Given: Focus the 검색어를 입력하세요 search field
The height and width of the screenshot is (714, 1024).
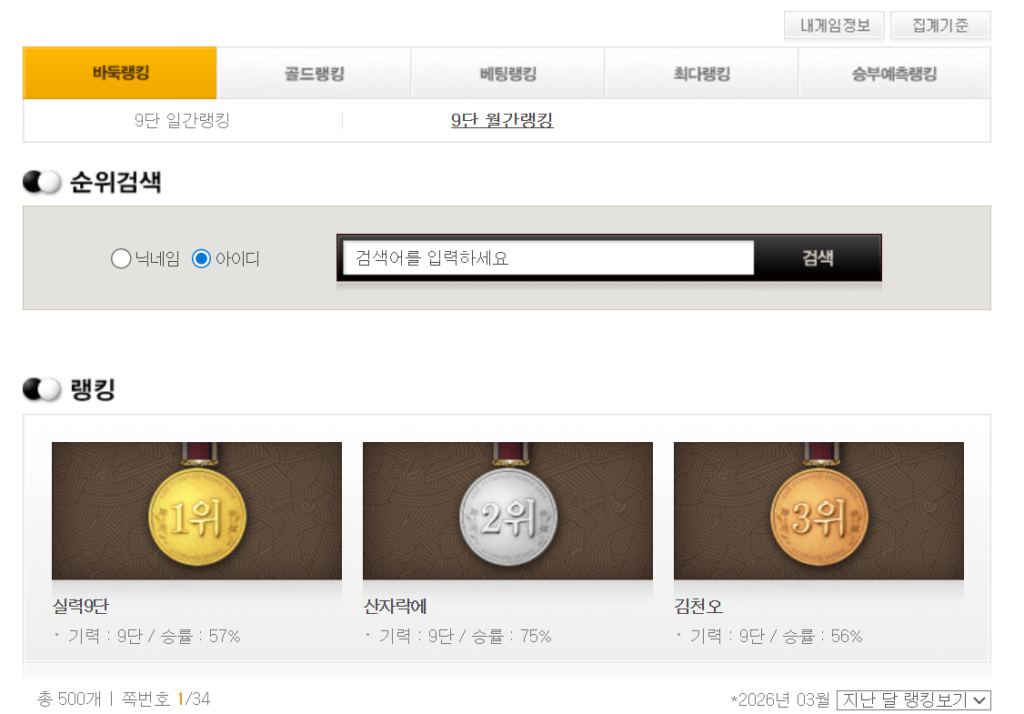Looking at the screenshot, I should coord(548,258).
